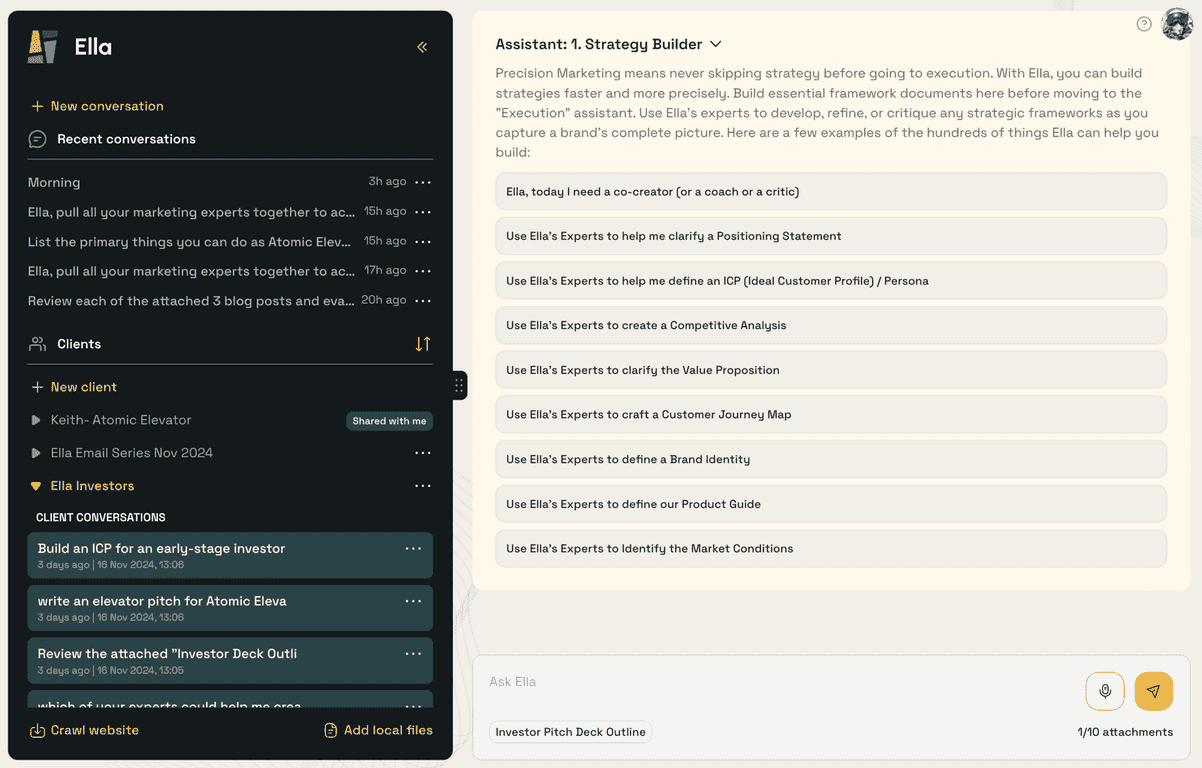Open options for Build an ICP conversation
The width and height of the screenshot is (1202, 768).
coord(413,549)
